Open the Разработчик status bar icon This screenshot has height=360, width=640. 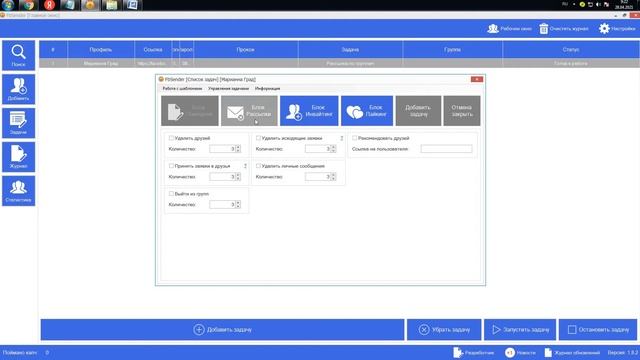coord(458,353)
